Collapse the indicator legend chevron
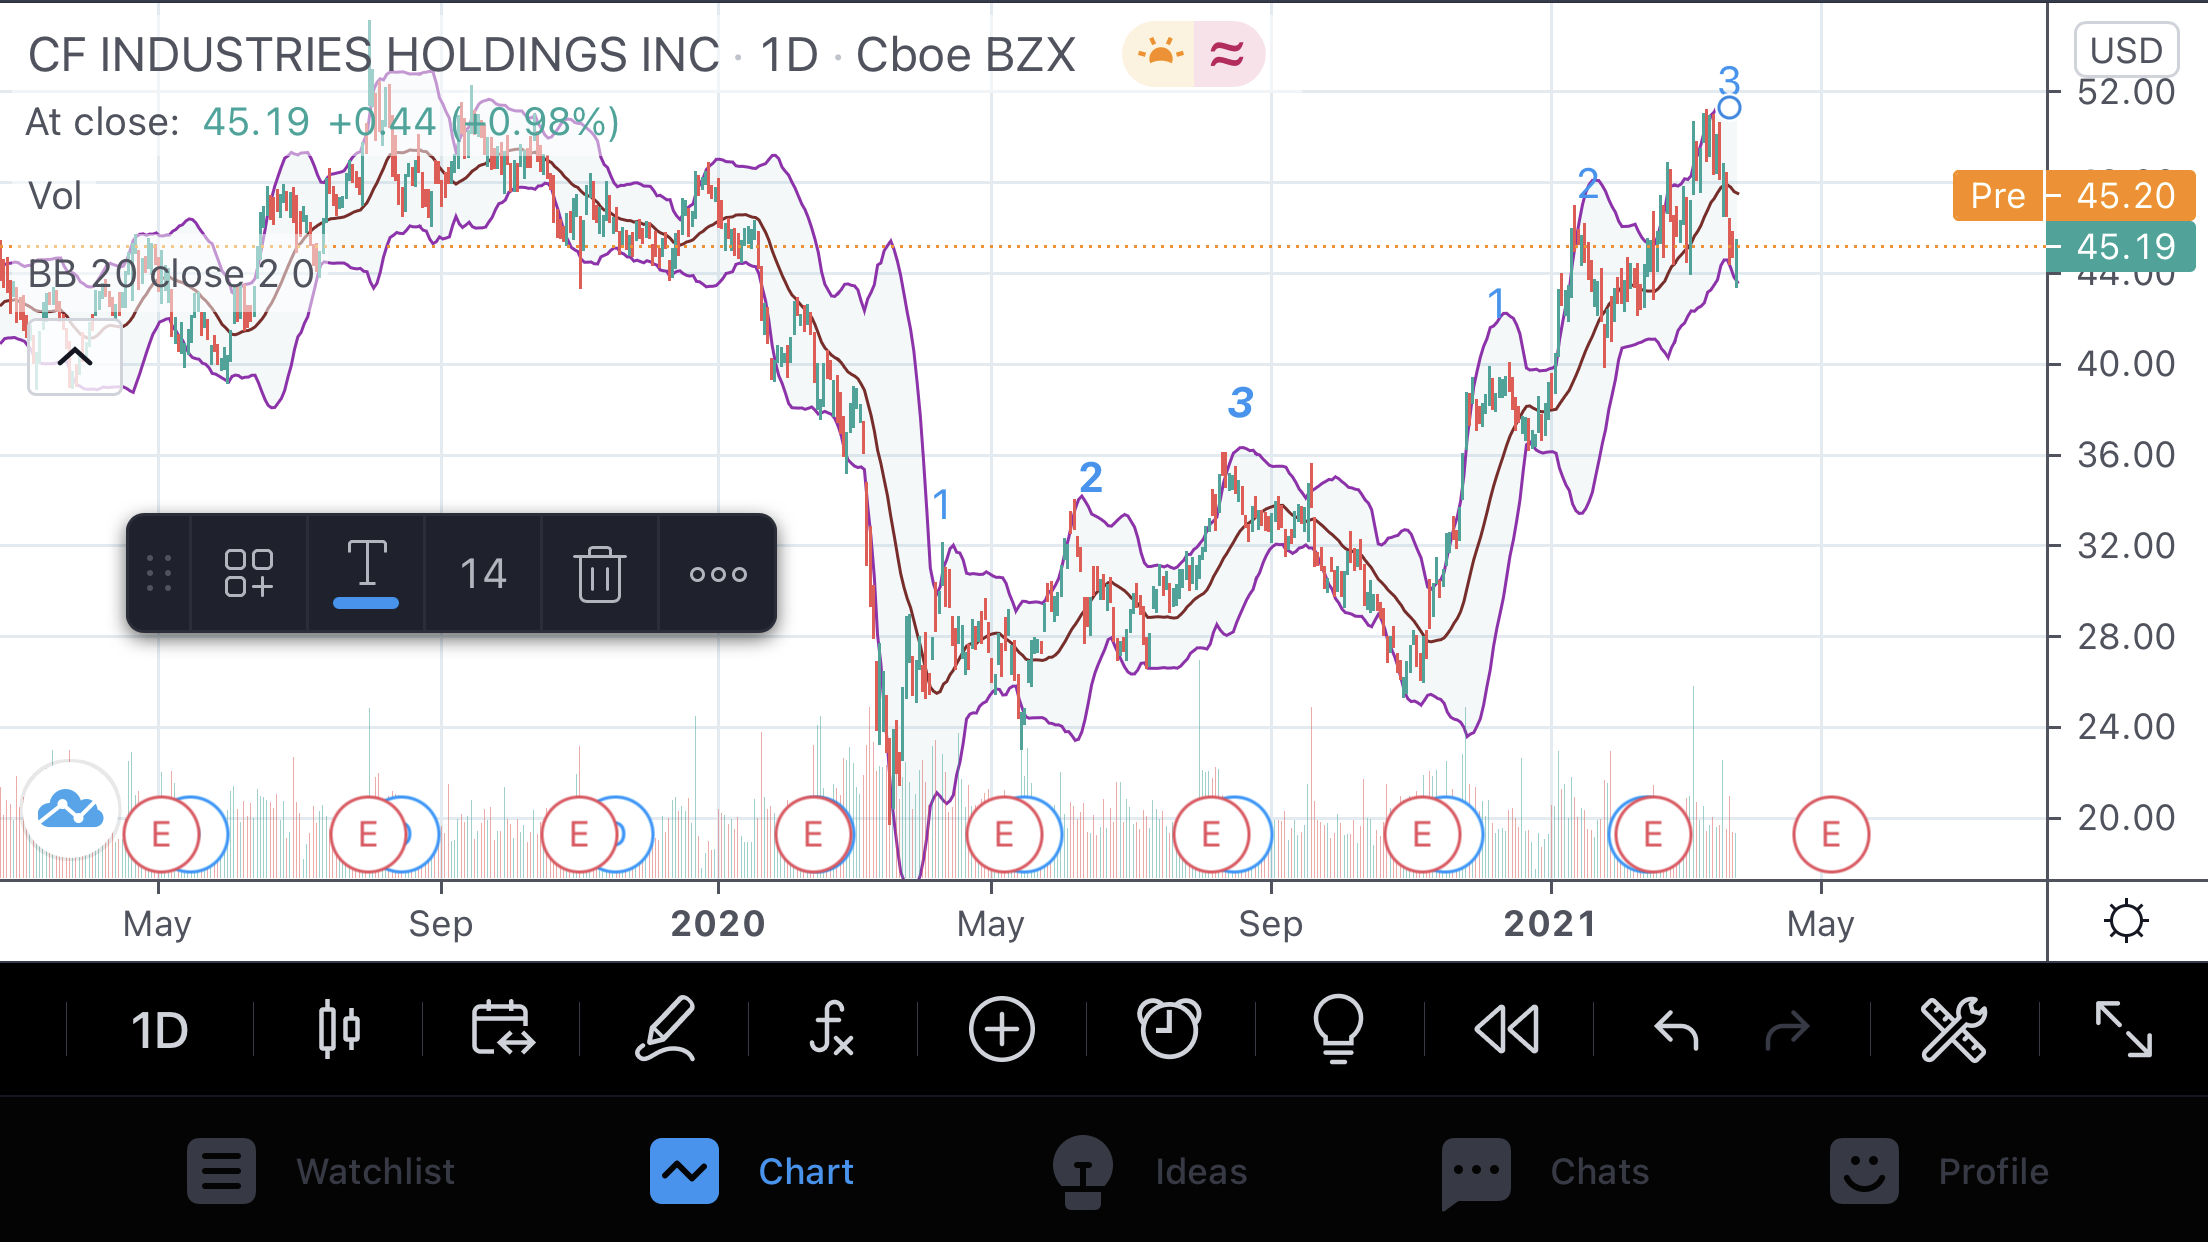Screen dimensions: 2208x1242 75,357
